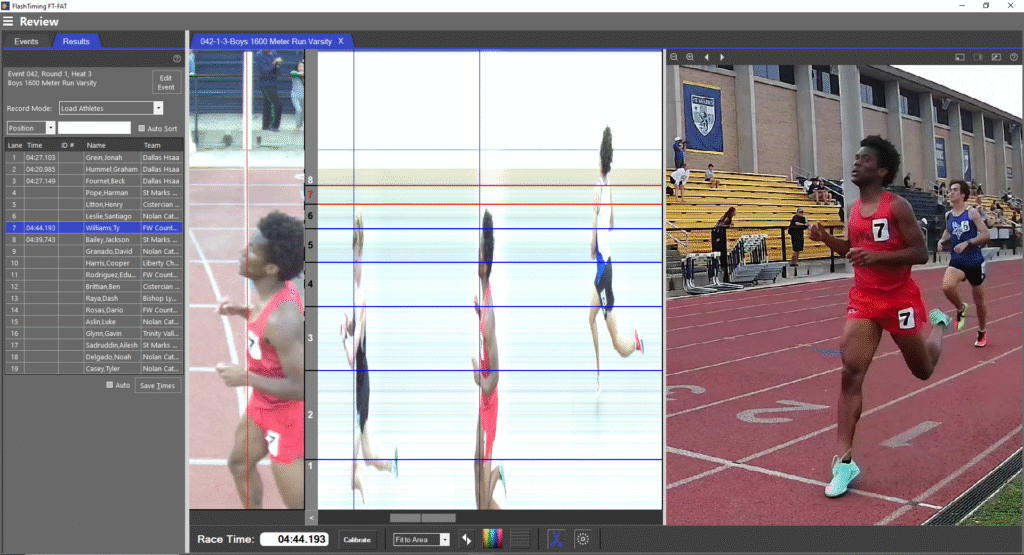Select row Raya, Dash
Screen dimensions: 1024x555
tap(93, 298)
